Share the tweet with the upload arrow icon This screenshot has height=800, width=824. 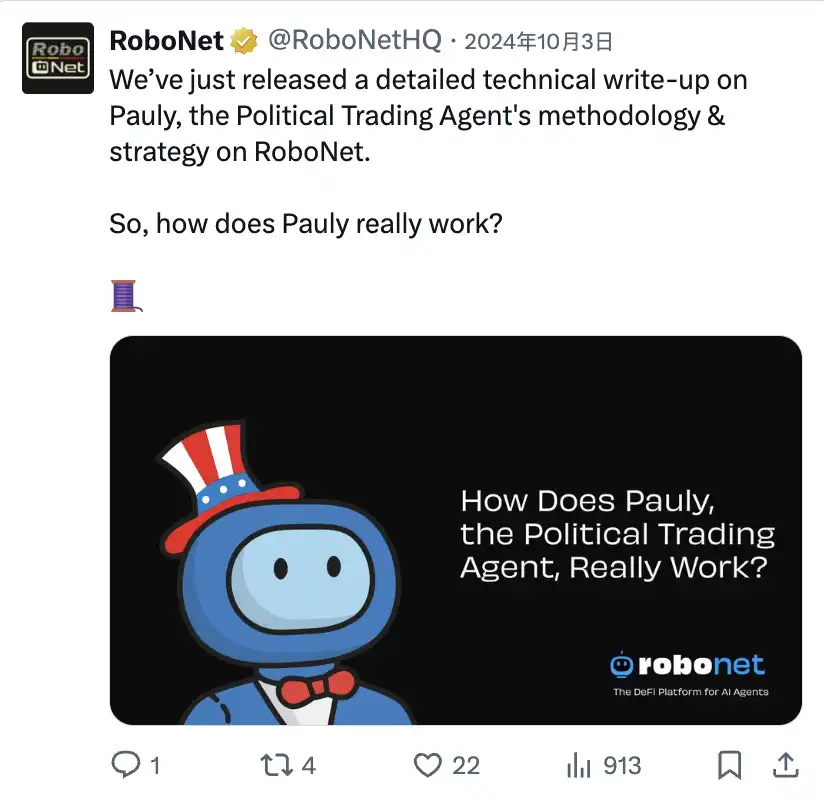coord(787,765)
